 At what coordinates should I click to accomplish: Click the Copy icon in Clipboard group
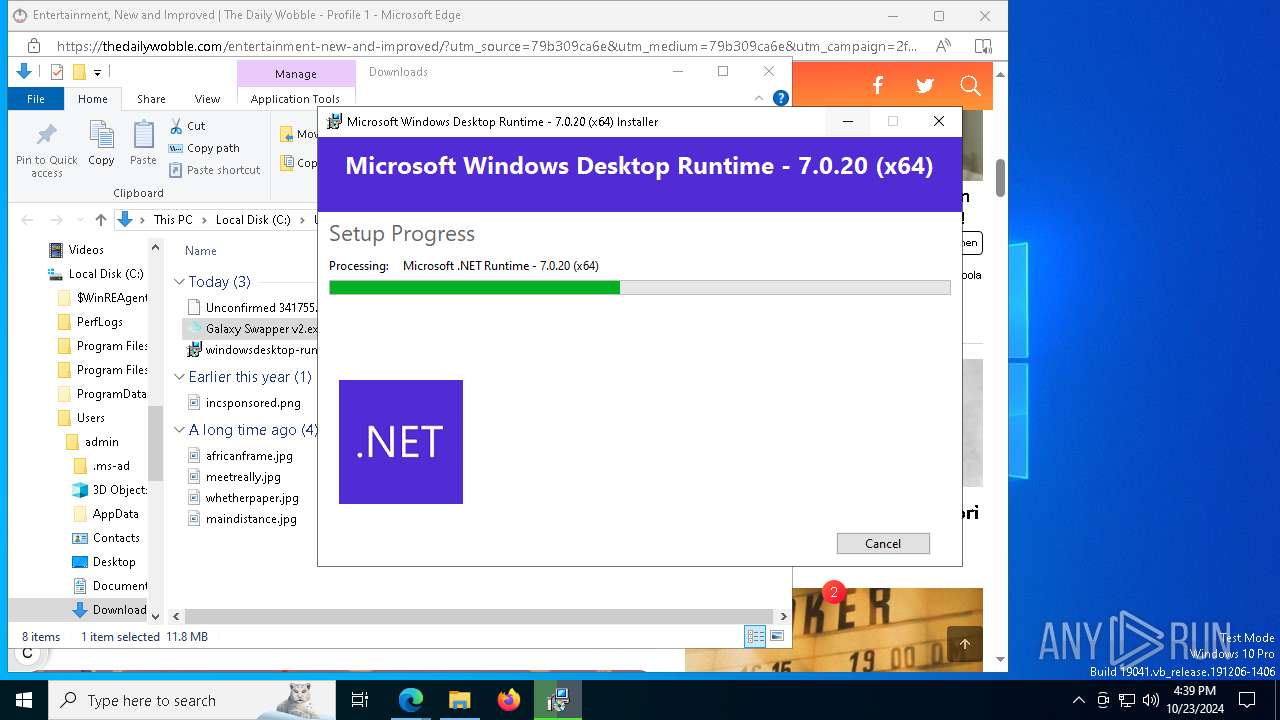[x=101, y=143]
